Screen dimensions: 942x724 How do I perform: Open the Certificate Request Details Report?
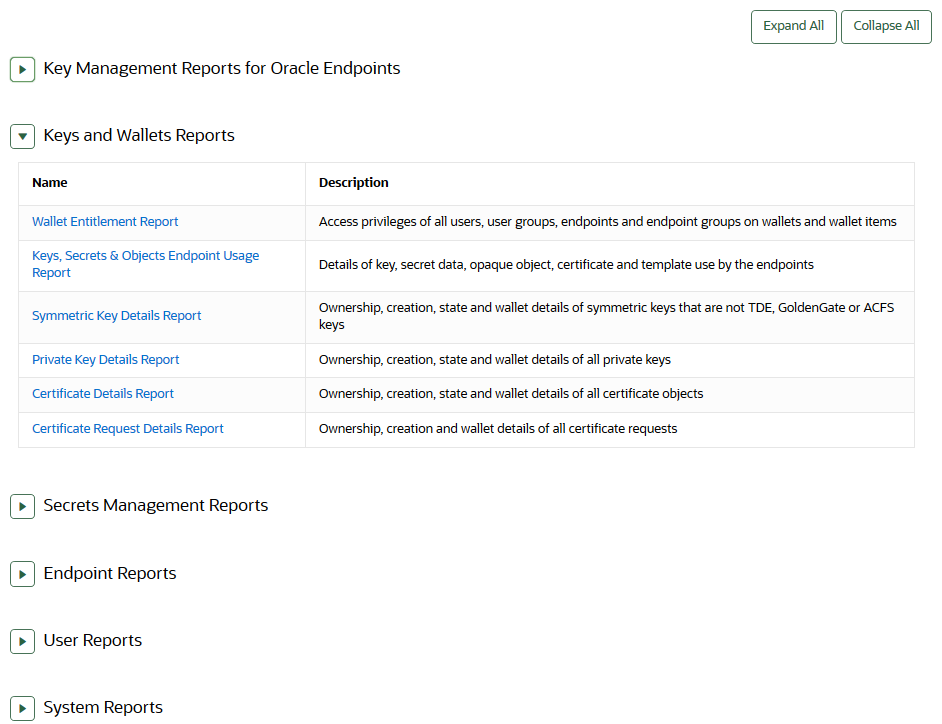128,429
